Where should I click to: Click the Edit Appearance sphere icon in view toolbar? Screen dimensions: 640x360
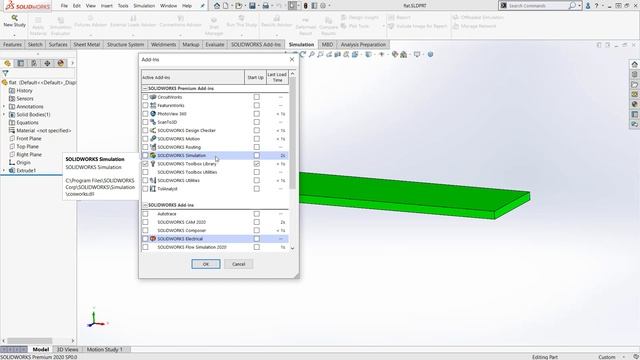pos(395,54)
